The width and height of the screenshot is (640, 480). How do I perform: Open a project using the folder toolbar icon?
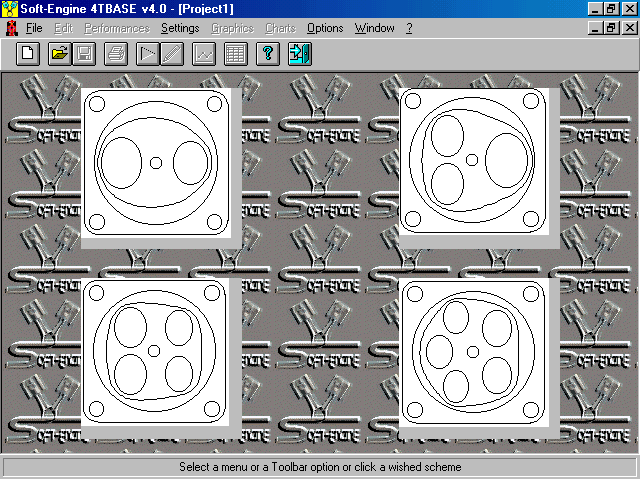coord(60,54)
